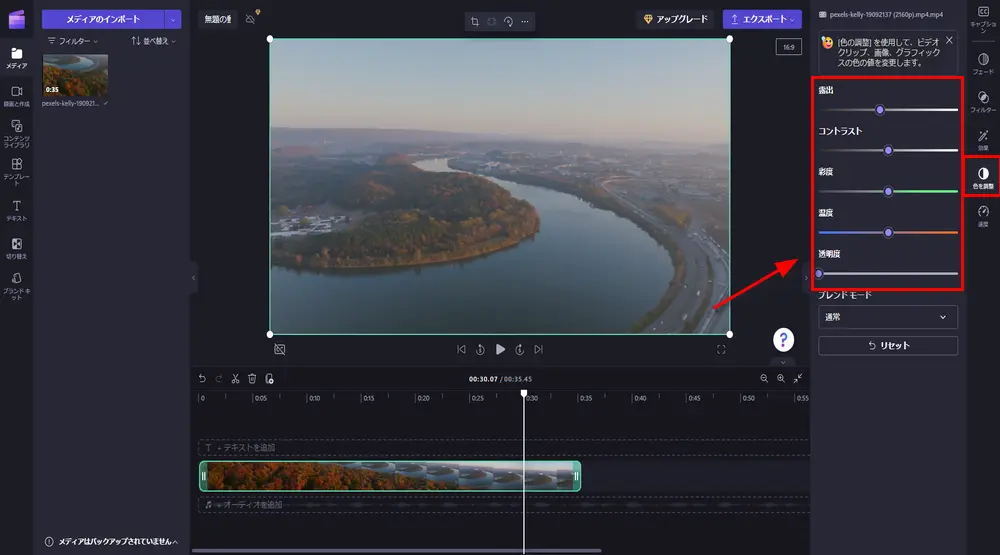The width and height of the screenshot is (1000, 555).
Task: Open the テキスト tool in left sidebar
Action: [16, 209]
